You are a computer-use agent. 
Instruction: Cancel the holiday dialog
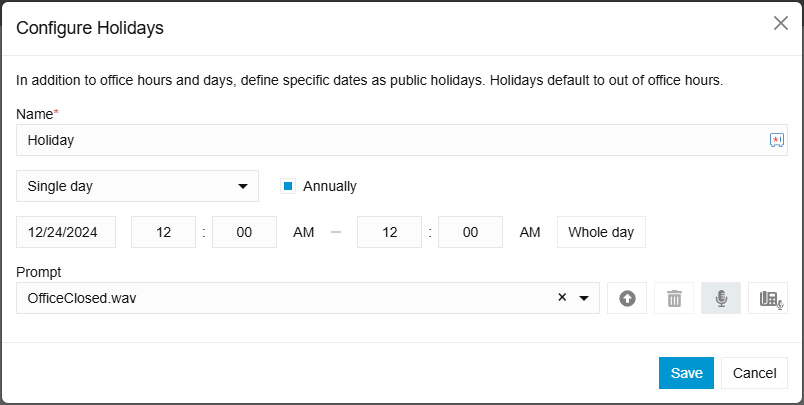pyautogui.click(x=755, y=373)
